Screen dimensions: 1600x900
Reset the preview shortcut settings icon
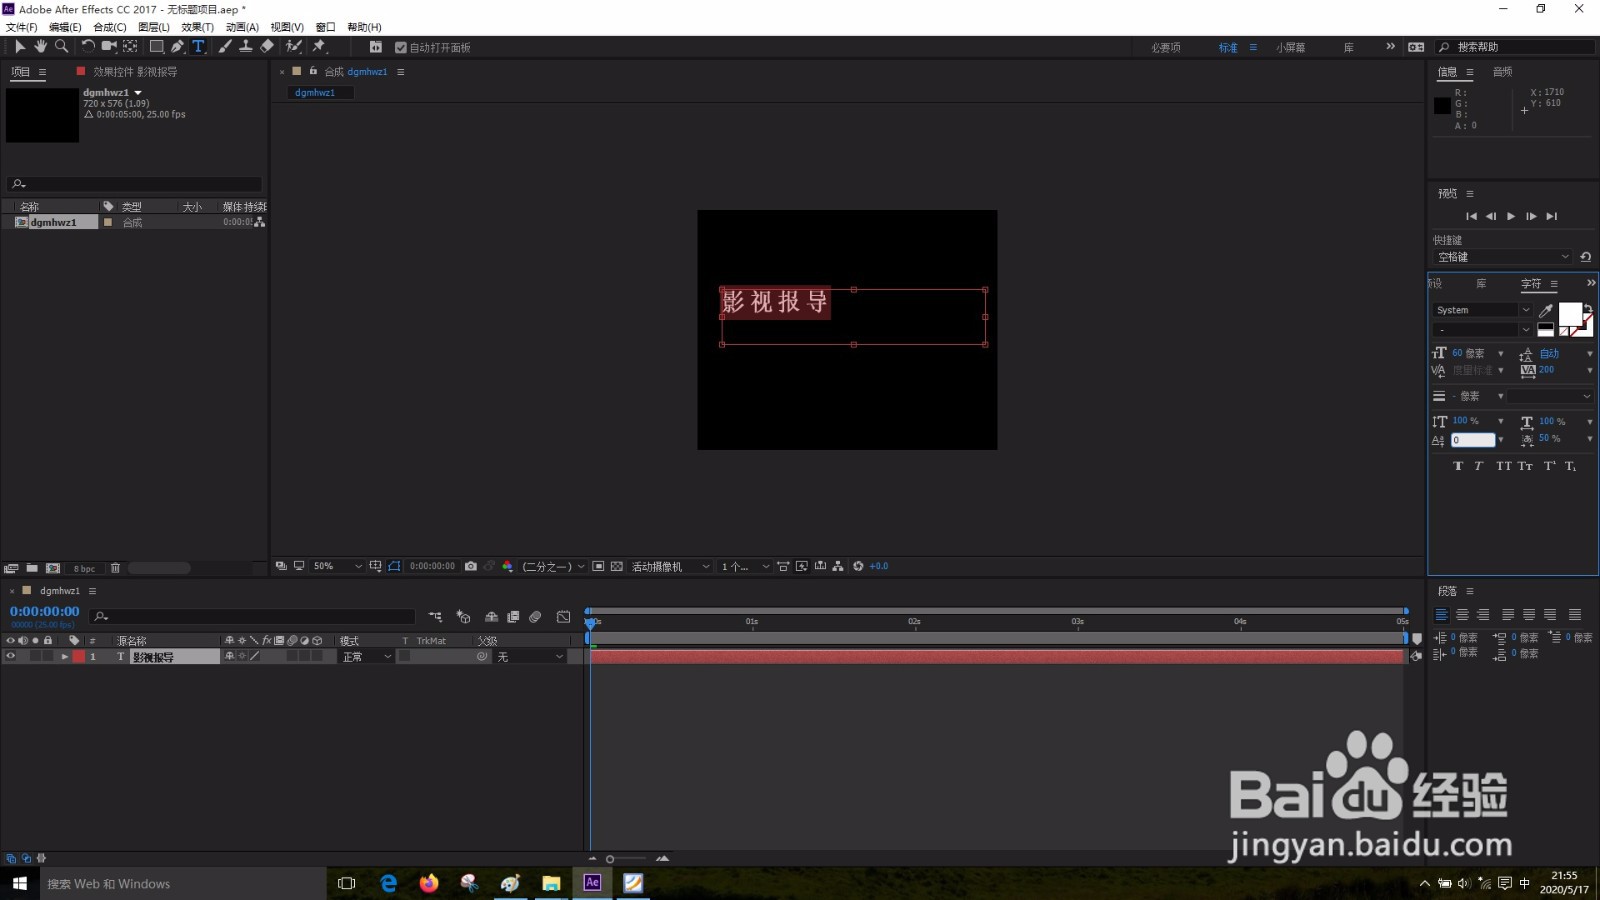(x=1585, y=257)
